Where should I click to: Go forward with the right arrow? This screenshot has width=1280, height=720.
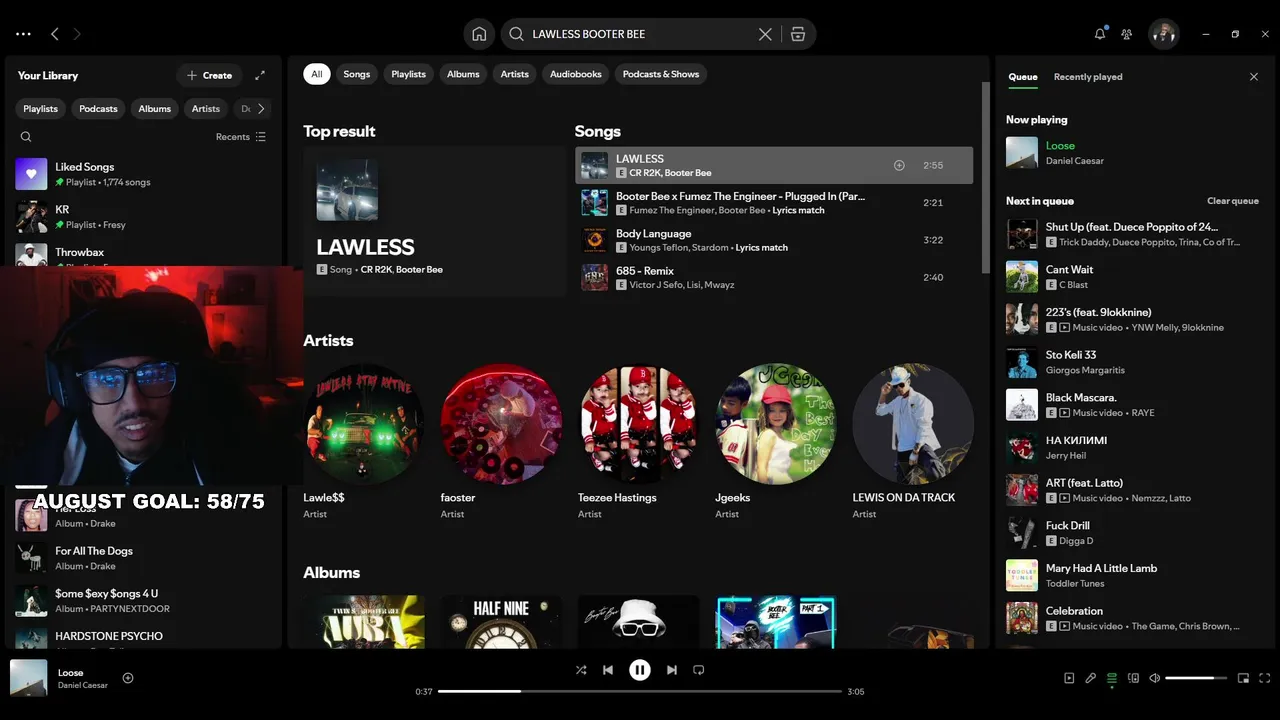pos(77,34)
